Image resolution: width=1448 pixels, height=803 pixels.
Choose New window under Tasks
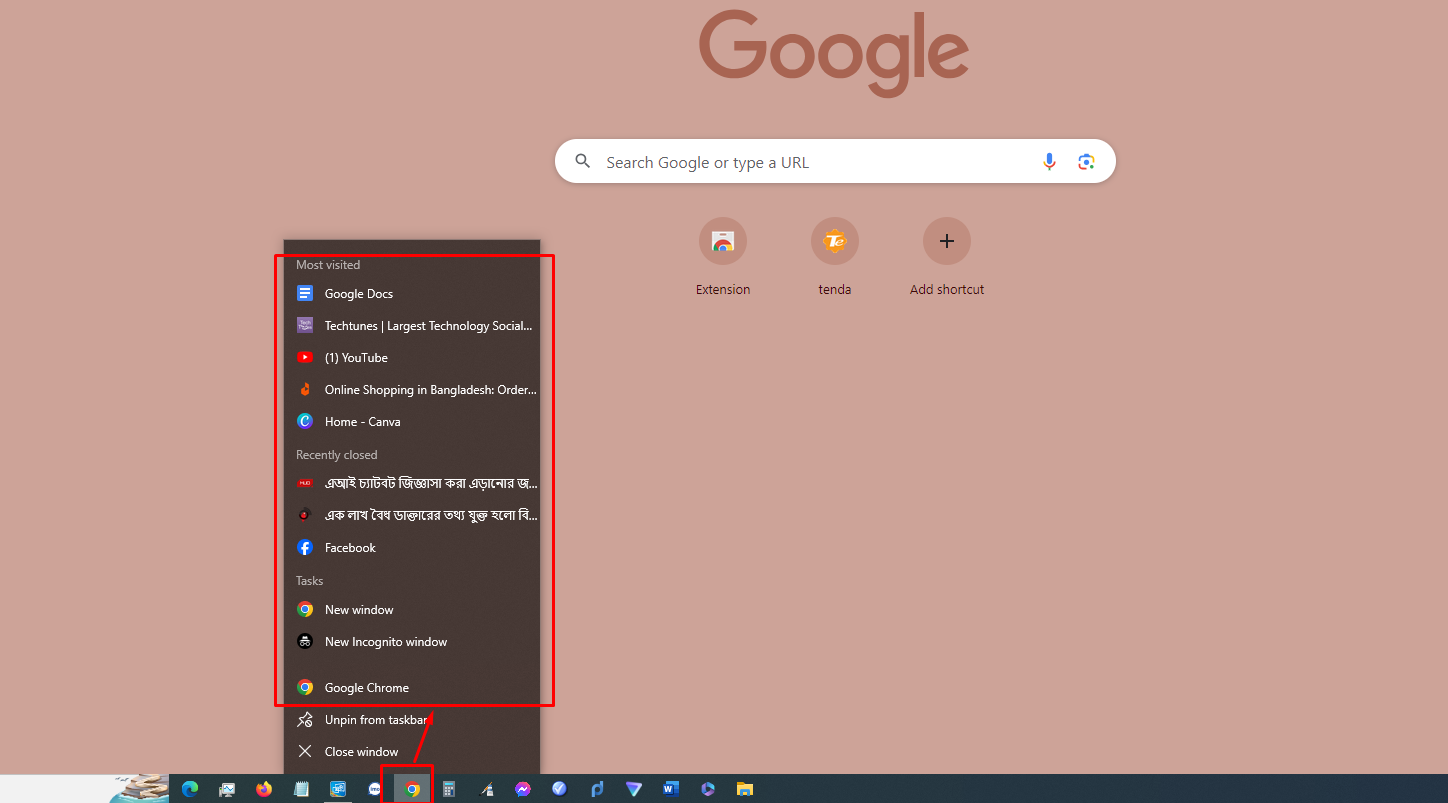412,610
